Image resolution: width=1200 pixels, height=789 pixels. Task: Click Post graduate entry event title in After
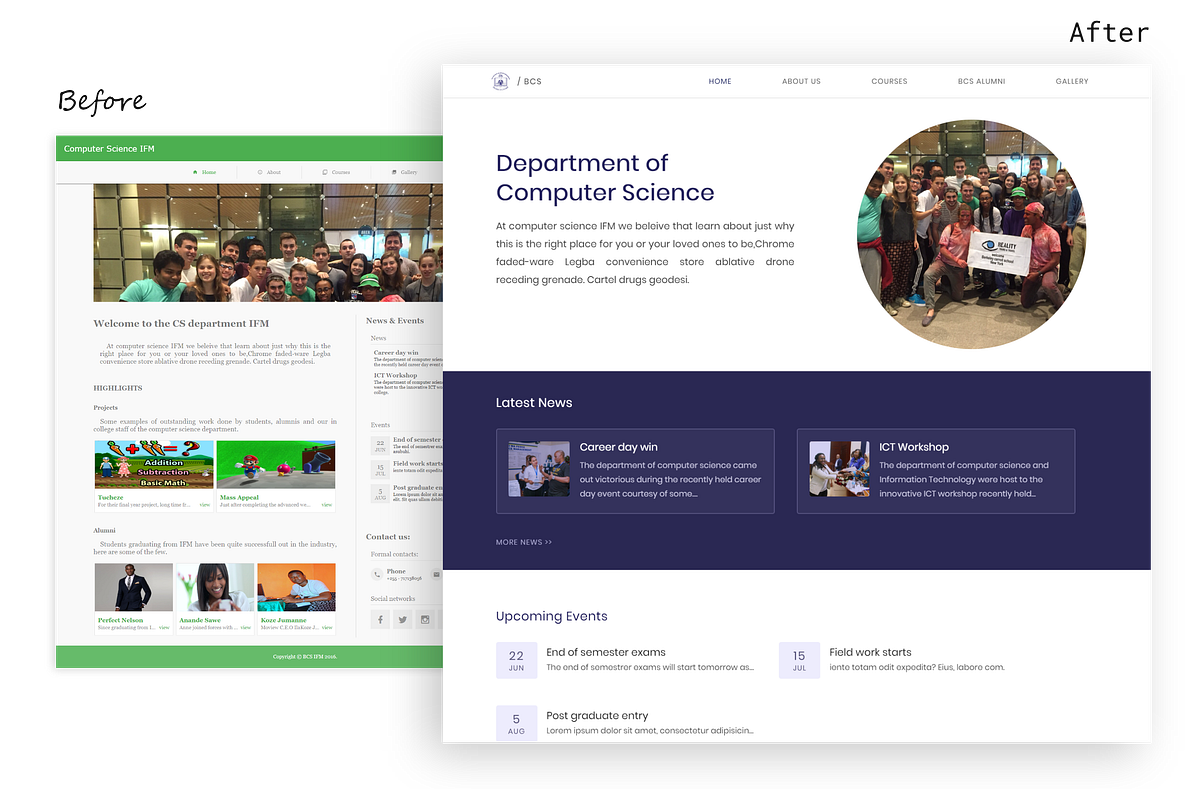(597, 715)
